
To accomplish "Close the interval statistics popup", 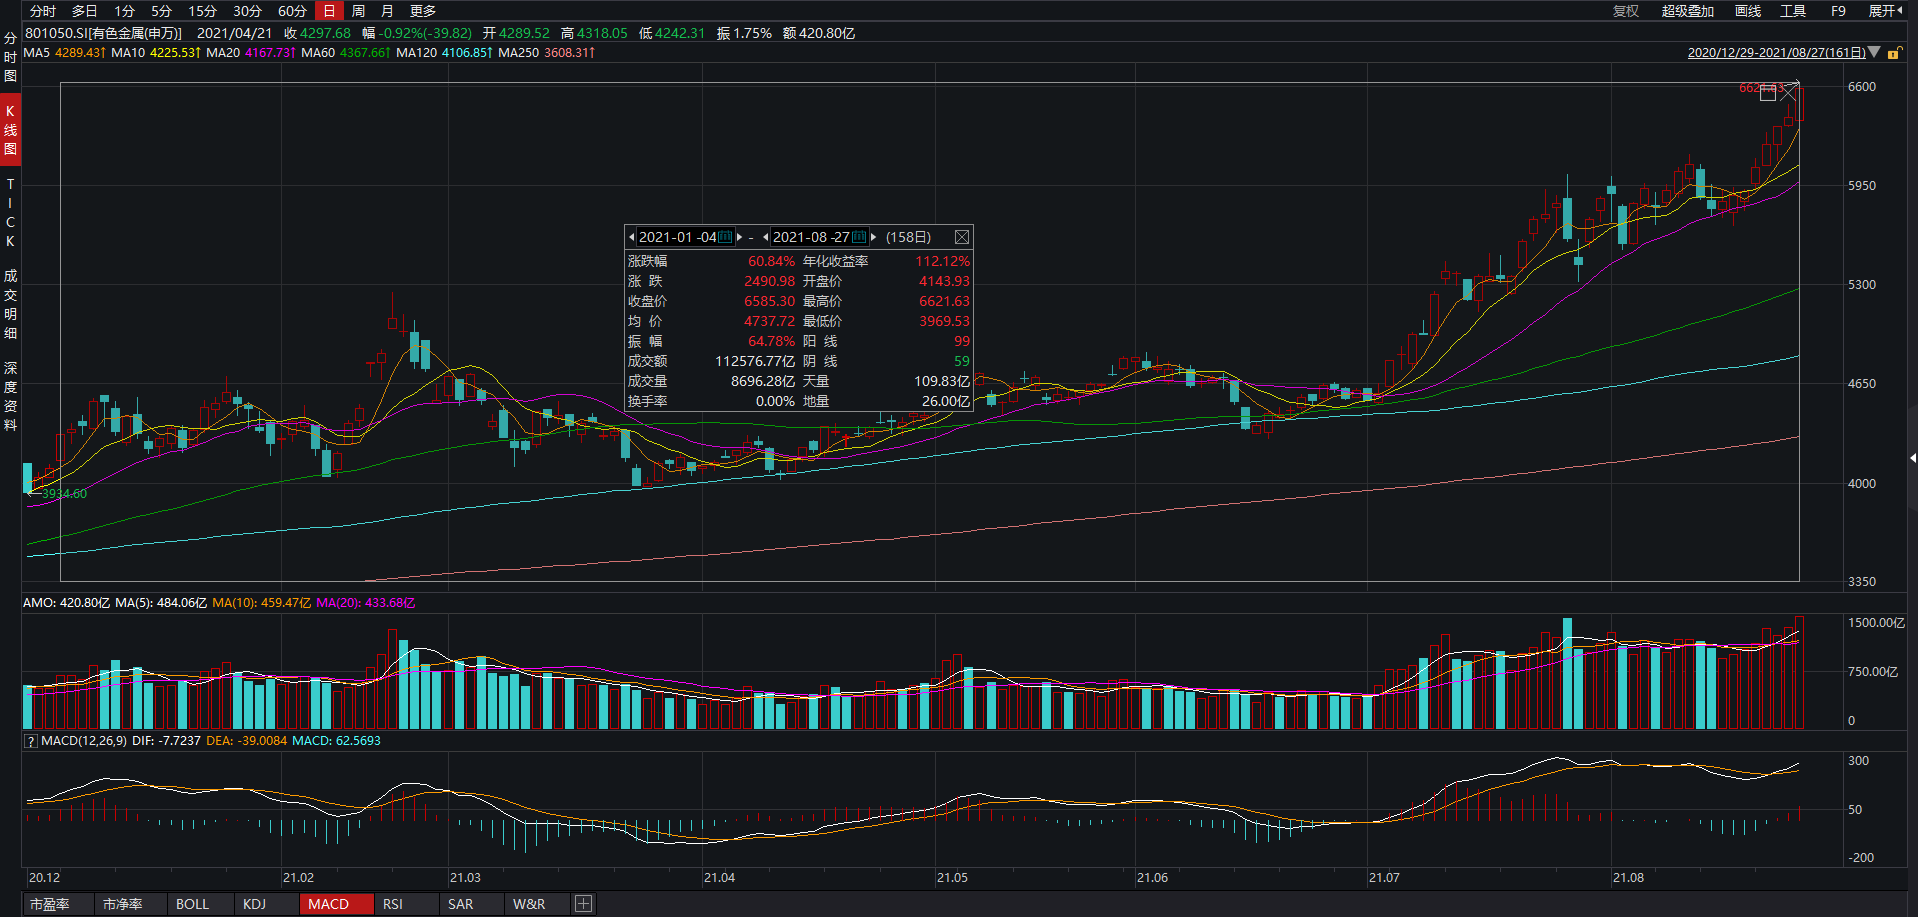I will click(x=961, y=237).
